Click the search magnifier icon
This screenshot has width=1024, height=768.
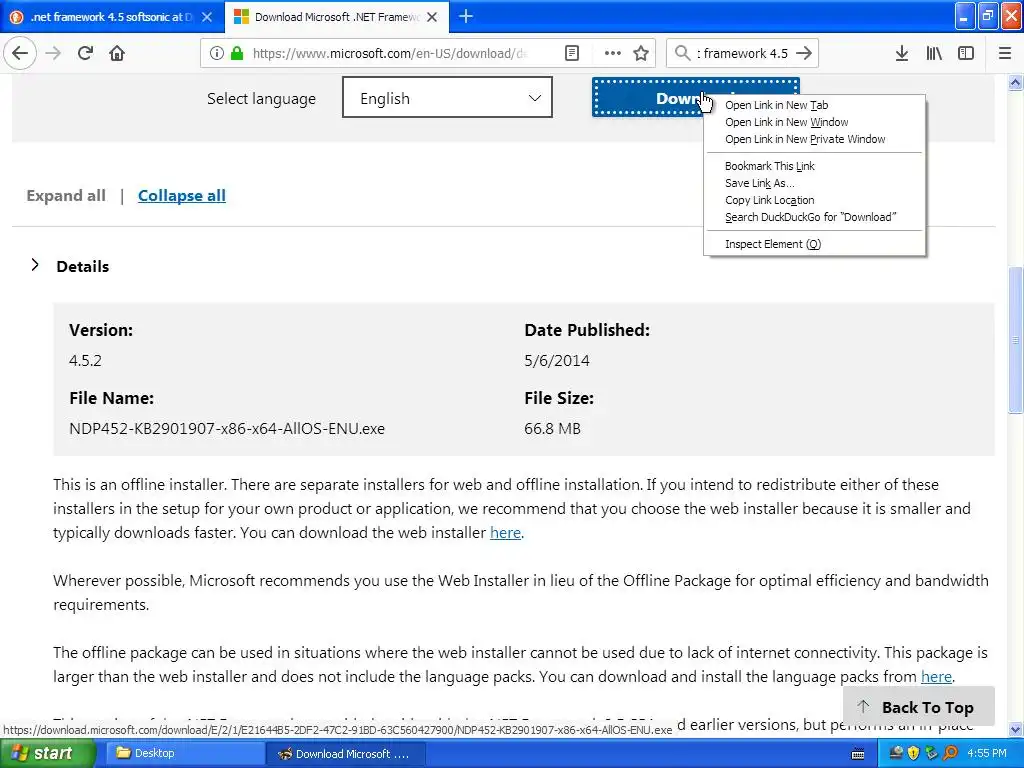tap(682, 53)
